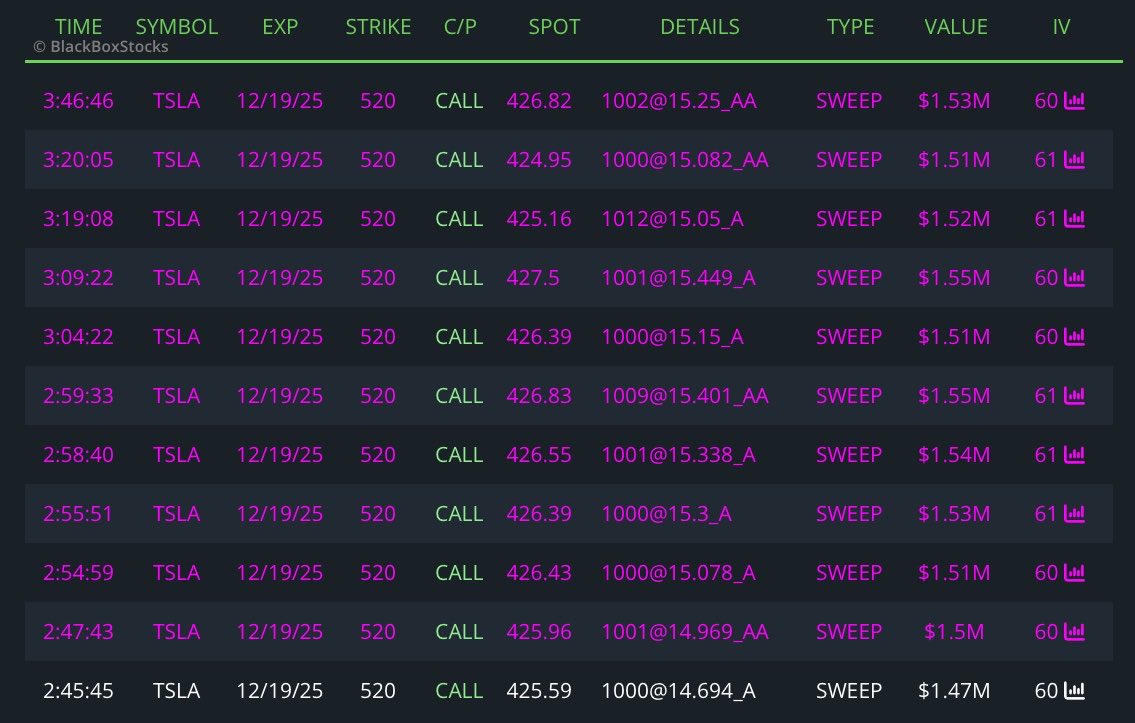The height and width of the screenshot is (723, 1135).
Task: Select the 2:45:45 timestamp cell
Action: [x=78, y=690]
